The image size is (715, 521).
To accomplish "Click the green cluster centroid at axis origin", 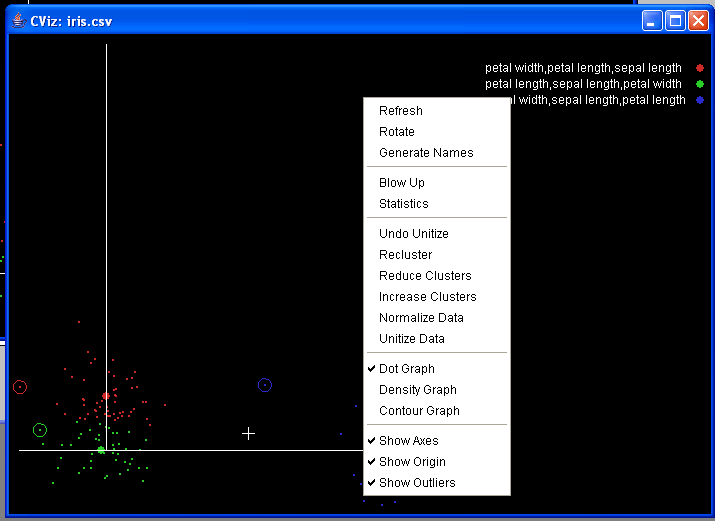I will point(101,450).
